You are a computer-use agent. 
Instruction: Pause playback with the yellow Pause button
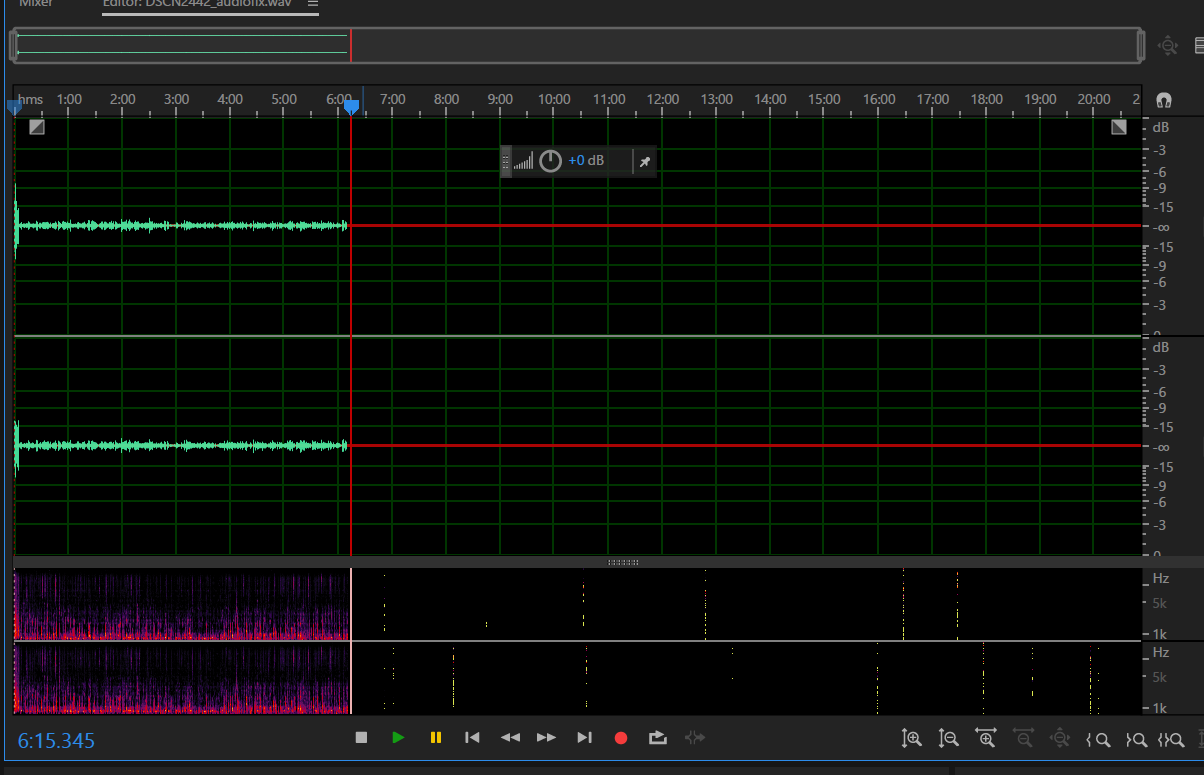pyautogui.click(x=436, y=738)
